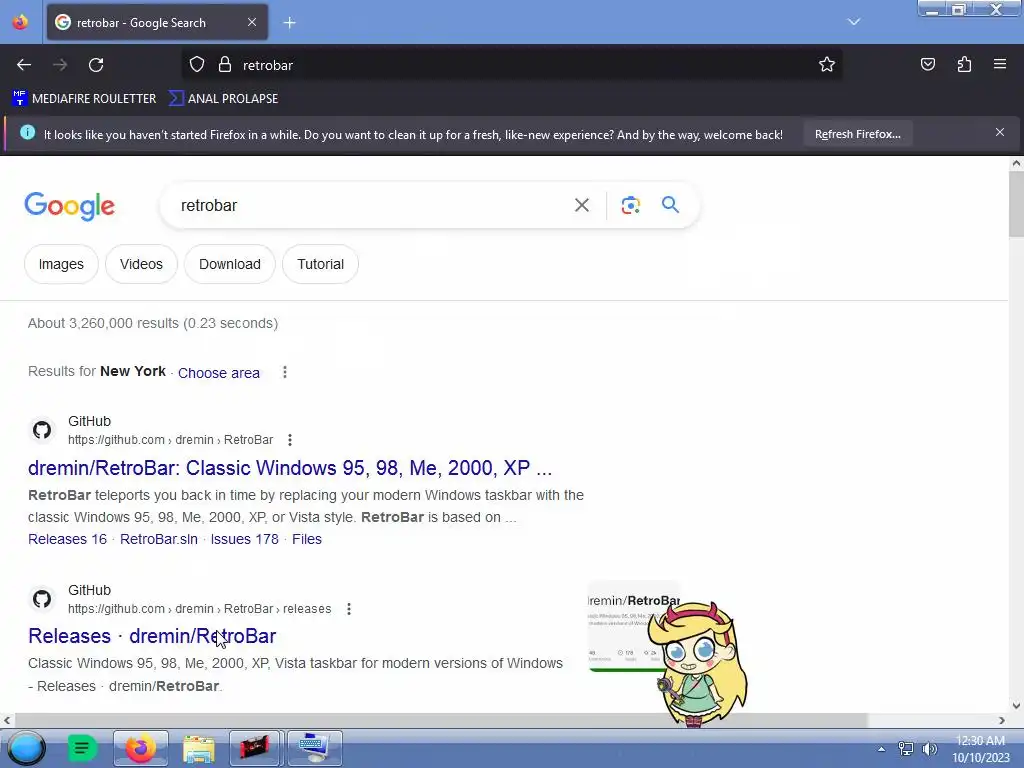Open the Issues 178 sitelink
The width and height of the screenshot is (1024, 768).
coord(244,539)
